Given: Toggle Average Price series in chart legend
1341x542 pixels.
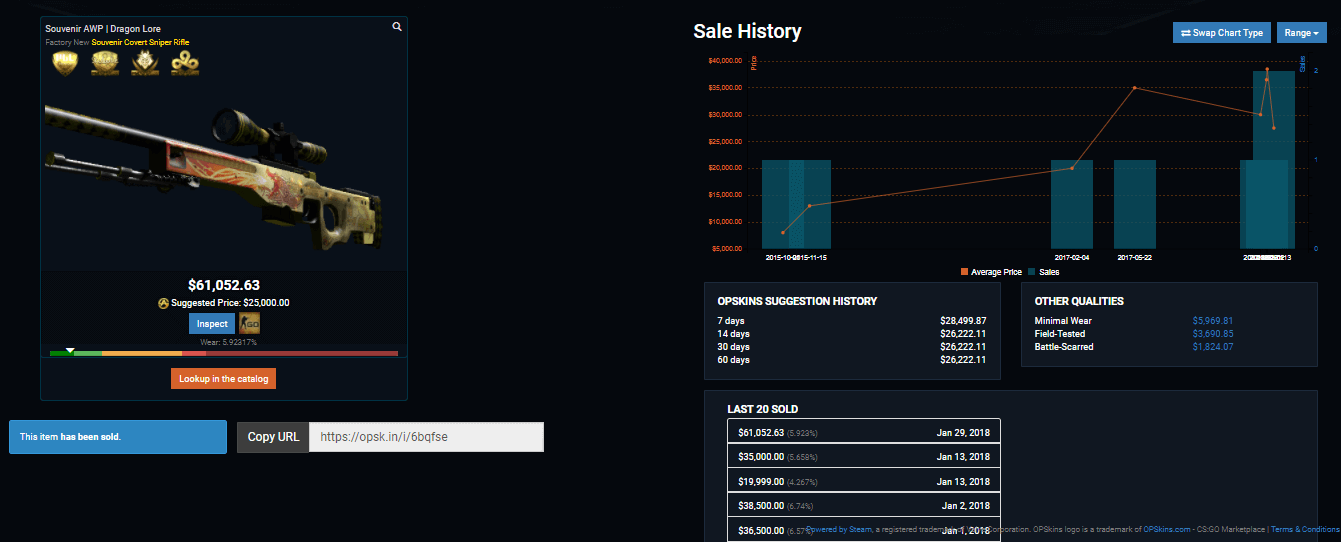Looking at the screenshot, I should (x=991, y=272).
